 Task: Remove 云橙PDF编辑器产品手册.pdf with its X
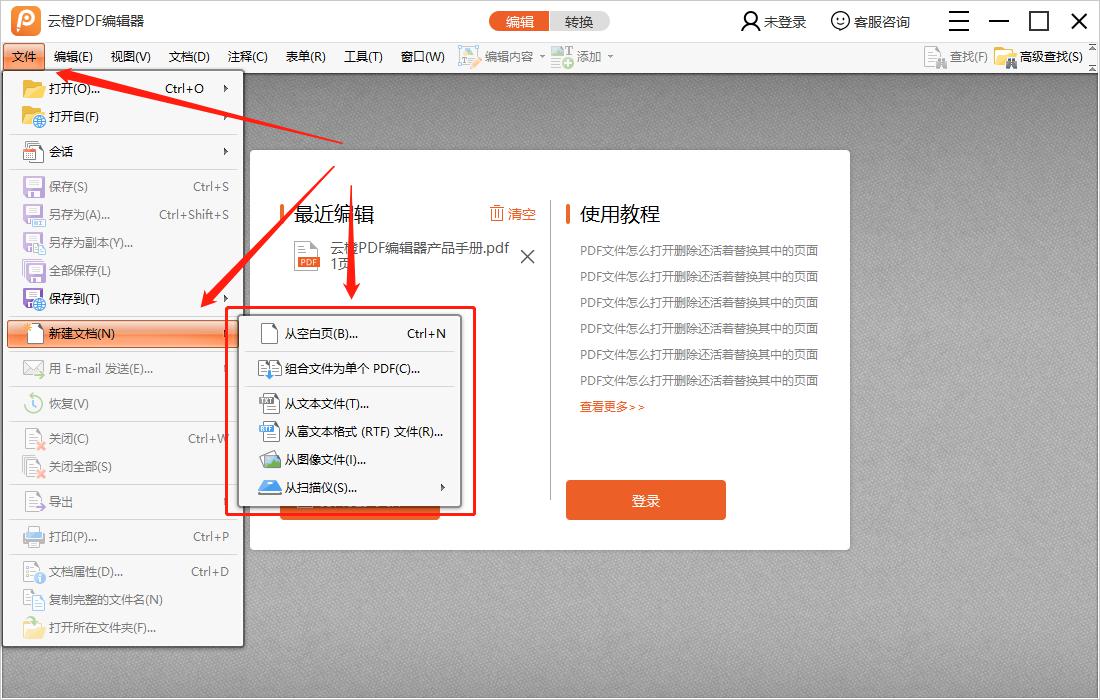[x=527, y=256]
